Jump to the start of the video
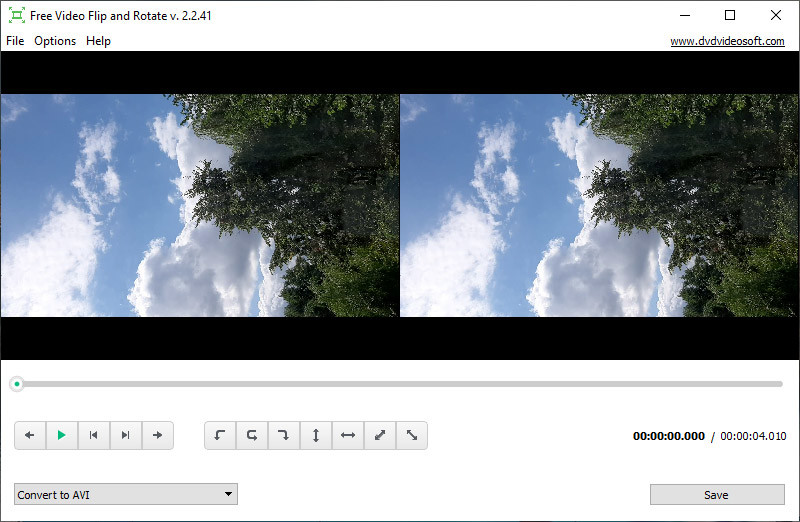Viewport: 800px width, 522px height. pos(94,435)
